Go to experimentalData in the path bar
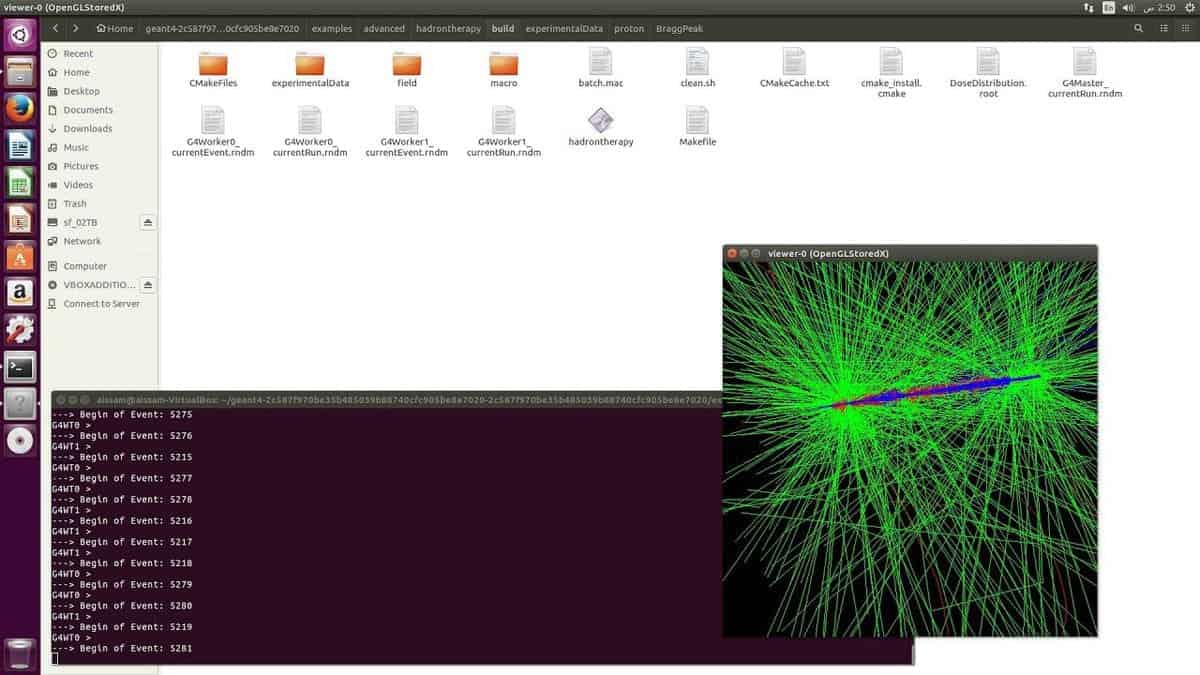 click(x=564, y=29)
